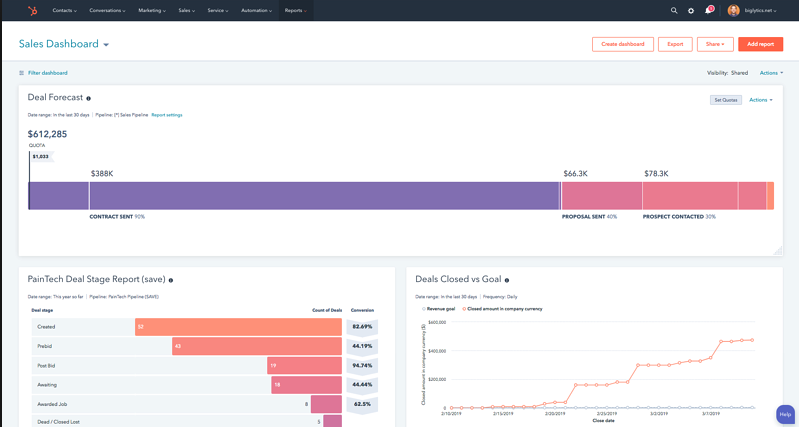The width and height of the screenshot is (799, 427).
Task: Click the Add report button
Action: tap(760, 44)
